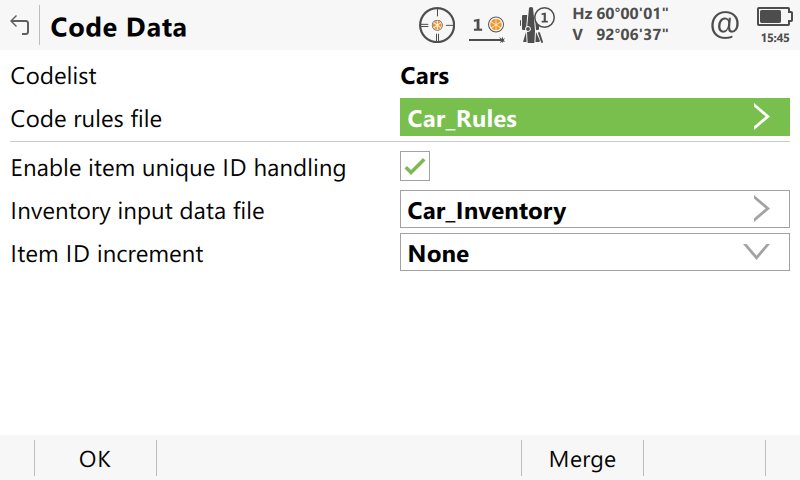Viewport: 800px width, 480px height.
Task: Click the clock time display
Action: click(774, 37)
